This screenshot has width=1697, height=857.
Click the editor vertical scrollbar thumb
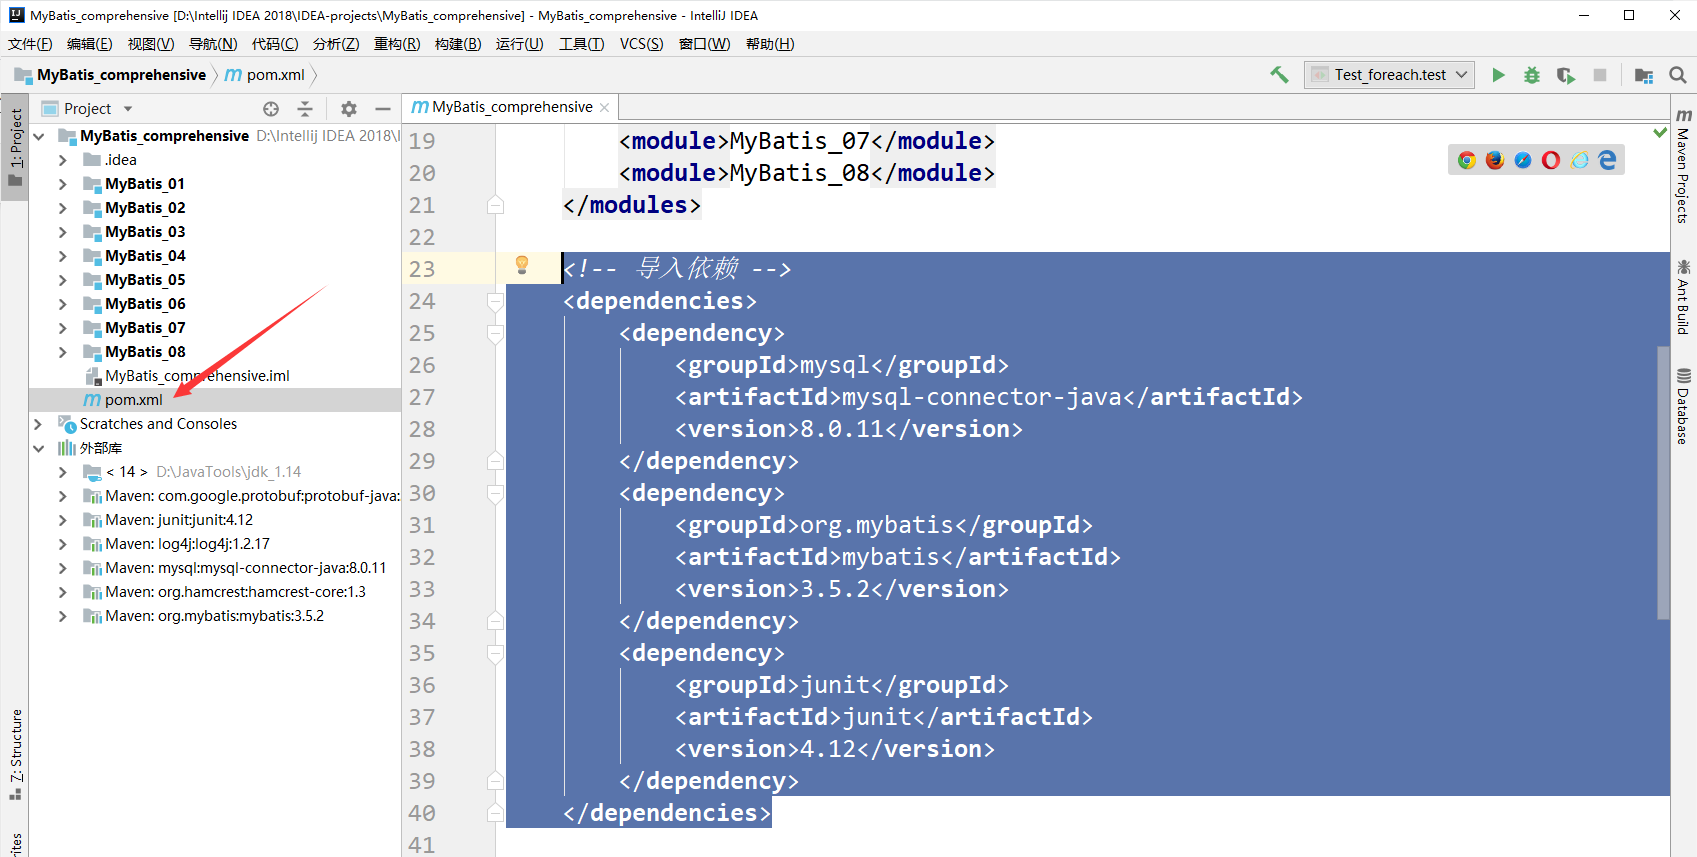1663,482
